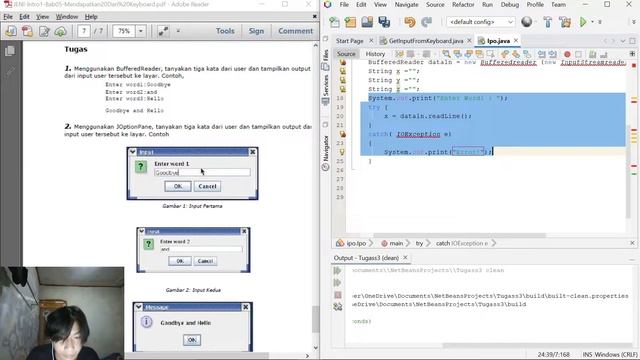
Task: Click Output settings icon in Output panel
Action: tap(338, 307)
